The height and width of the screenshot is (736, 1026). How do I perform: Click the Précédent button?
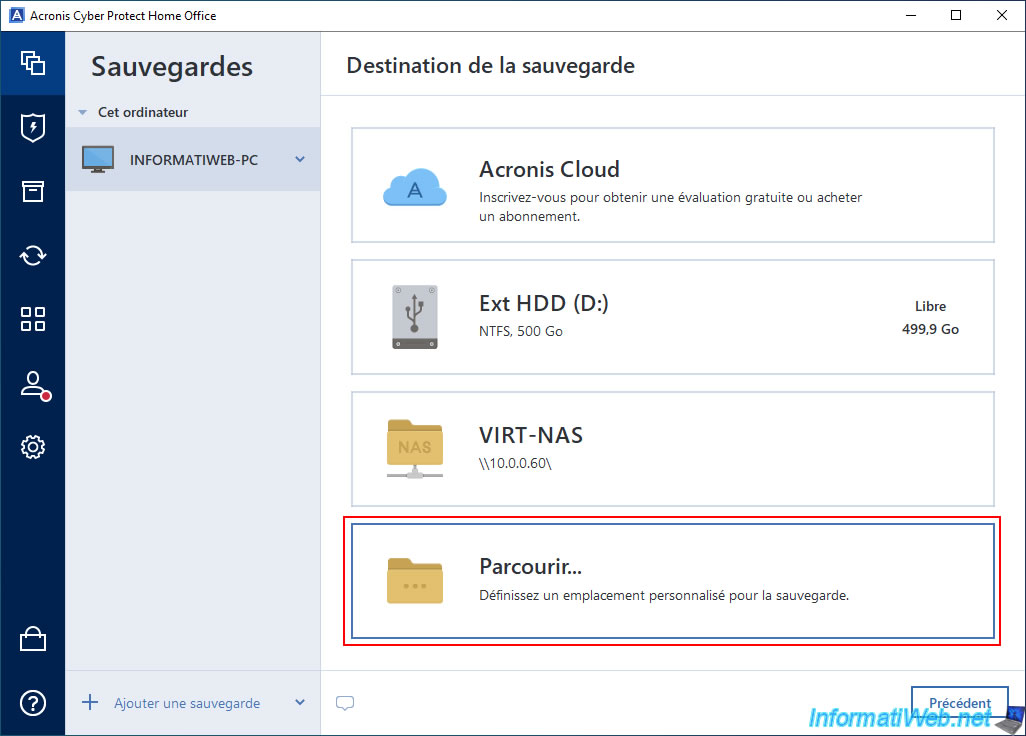(959, 703)
